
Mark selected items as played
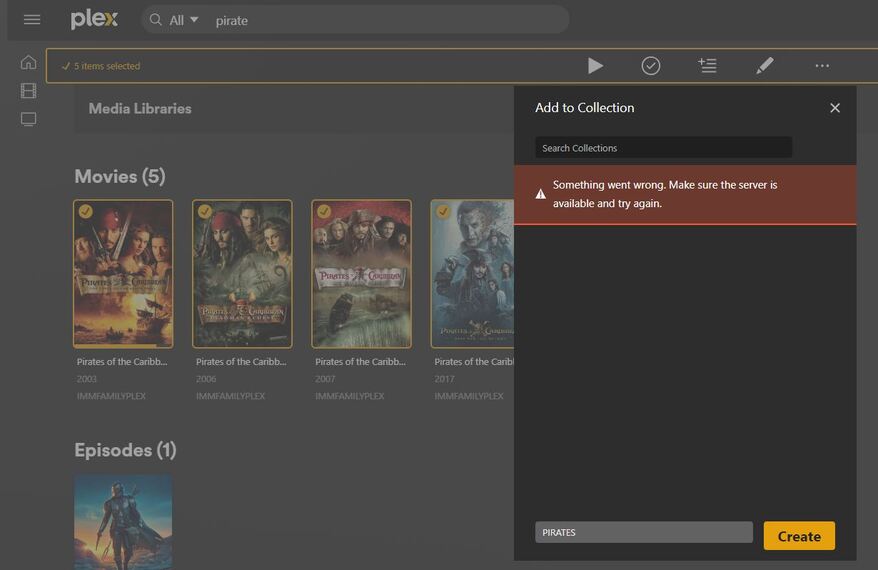[x=651, y=66]
